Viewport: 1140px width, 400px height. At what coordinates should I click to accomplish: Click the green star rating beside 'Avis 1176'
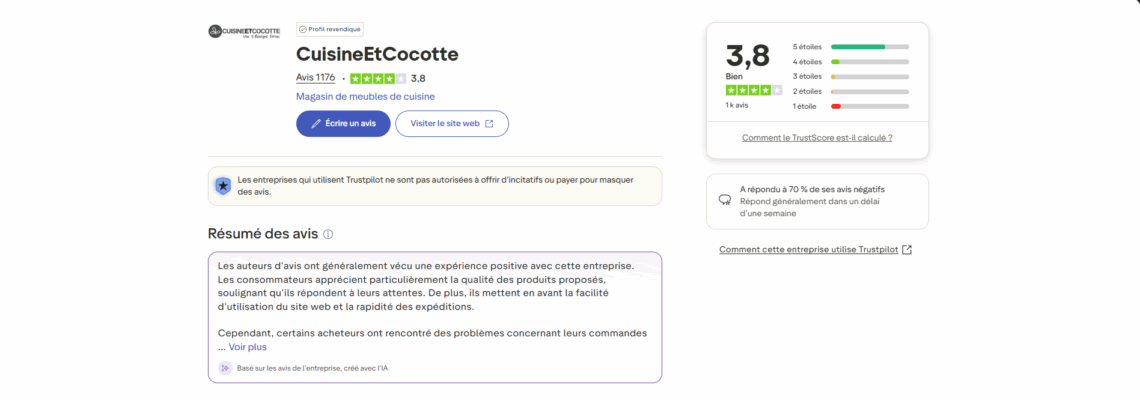(378, 78)
